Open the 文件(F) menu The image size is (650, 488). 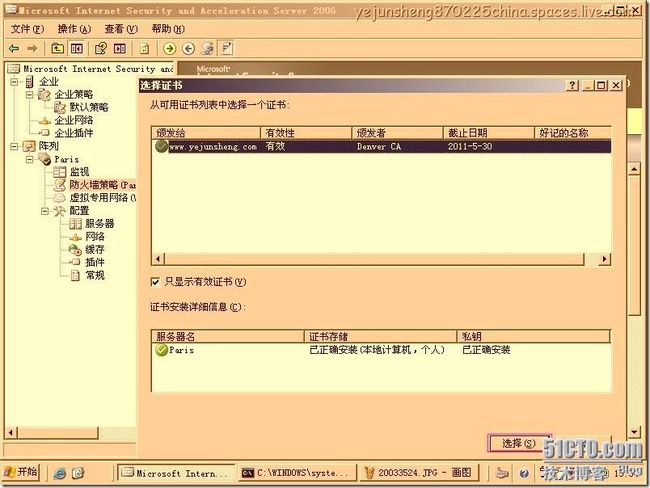[x=27, y=29]
